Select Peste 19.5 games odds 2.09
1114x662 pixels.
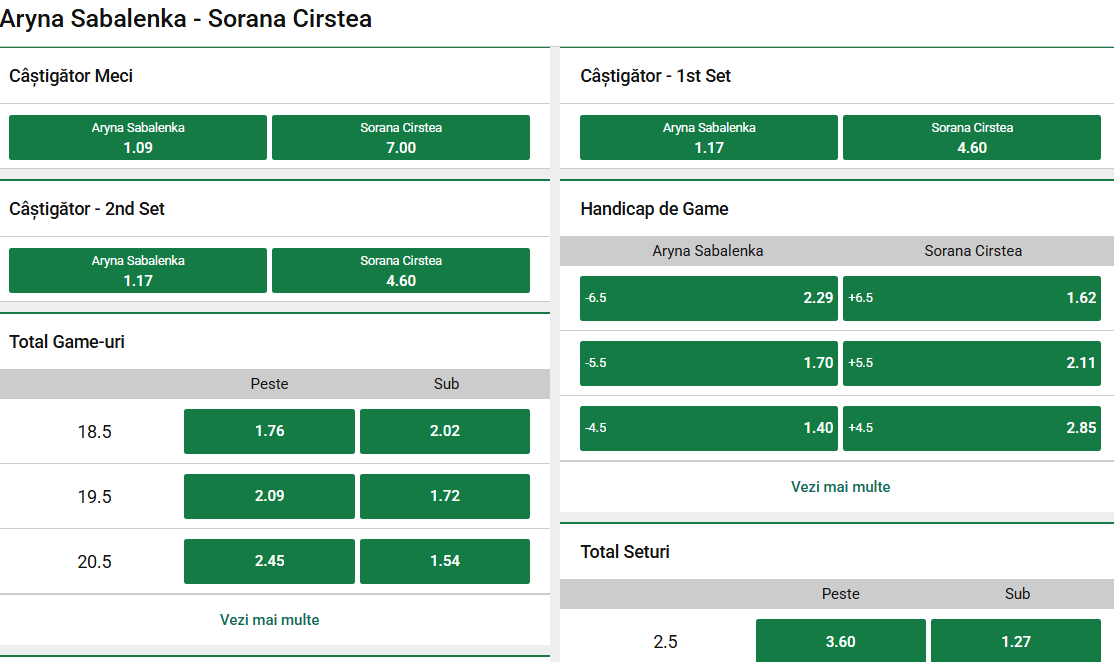tap(268, 496)
